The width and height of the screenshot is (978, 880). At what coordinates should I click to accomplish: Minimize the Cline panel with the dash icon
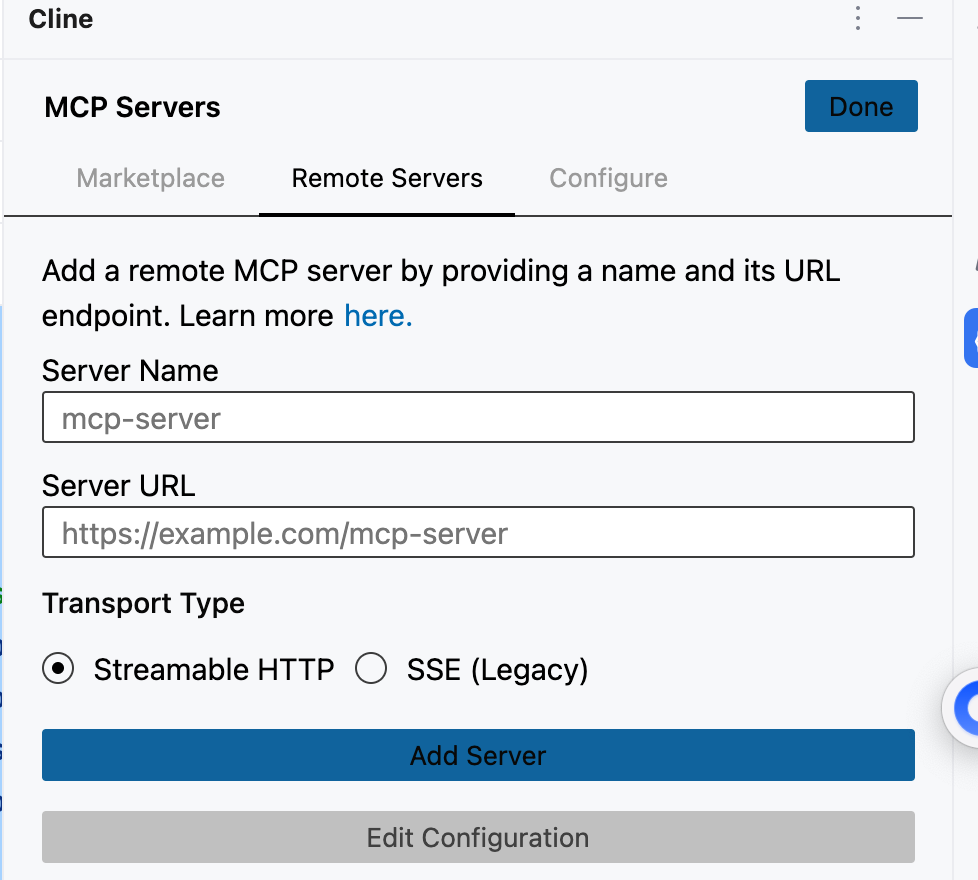[909, 19]
